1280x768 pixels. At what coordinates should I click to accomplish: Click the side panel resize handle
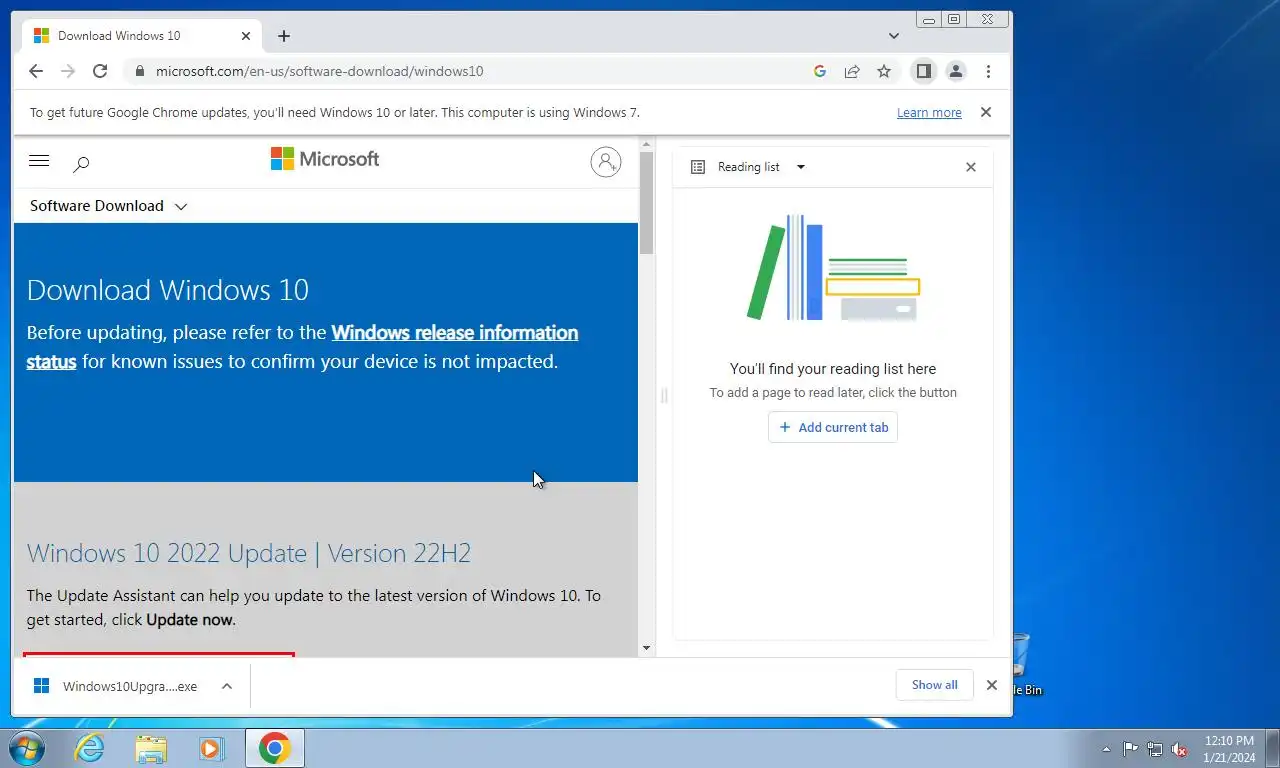click(x=664, y=396)
